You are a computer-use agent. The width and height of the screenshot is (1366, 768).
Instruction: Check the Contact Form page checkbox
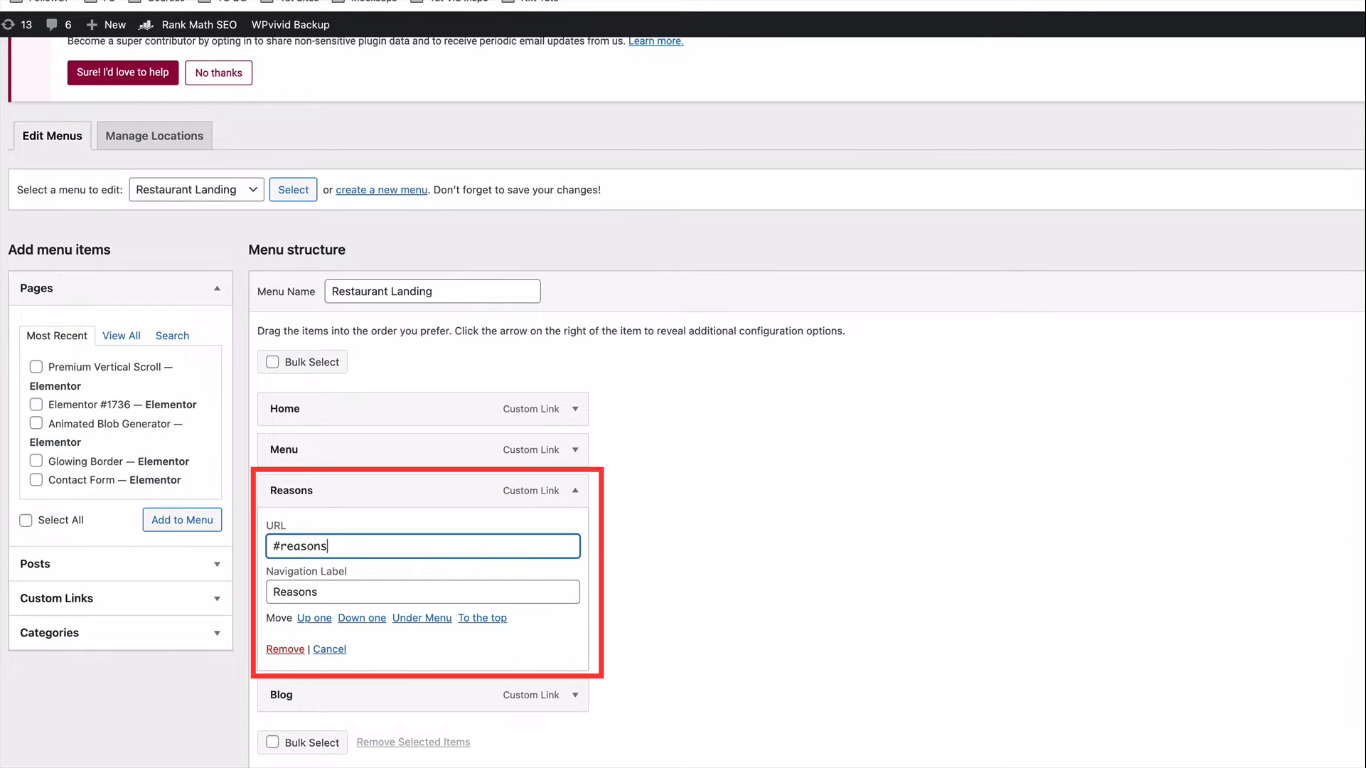tap(36, 480)
